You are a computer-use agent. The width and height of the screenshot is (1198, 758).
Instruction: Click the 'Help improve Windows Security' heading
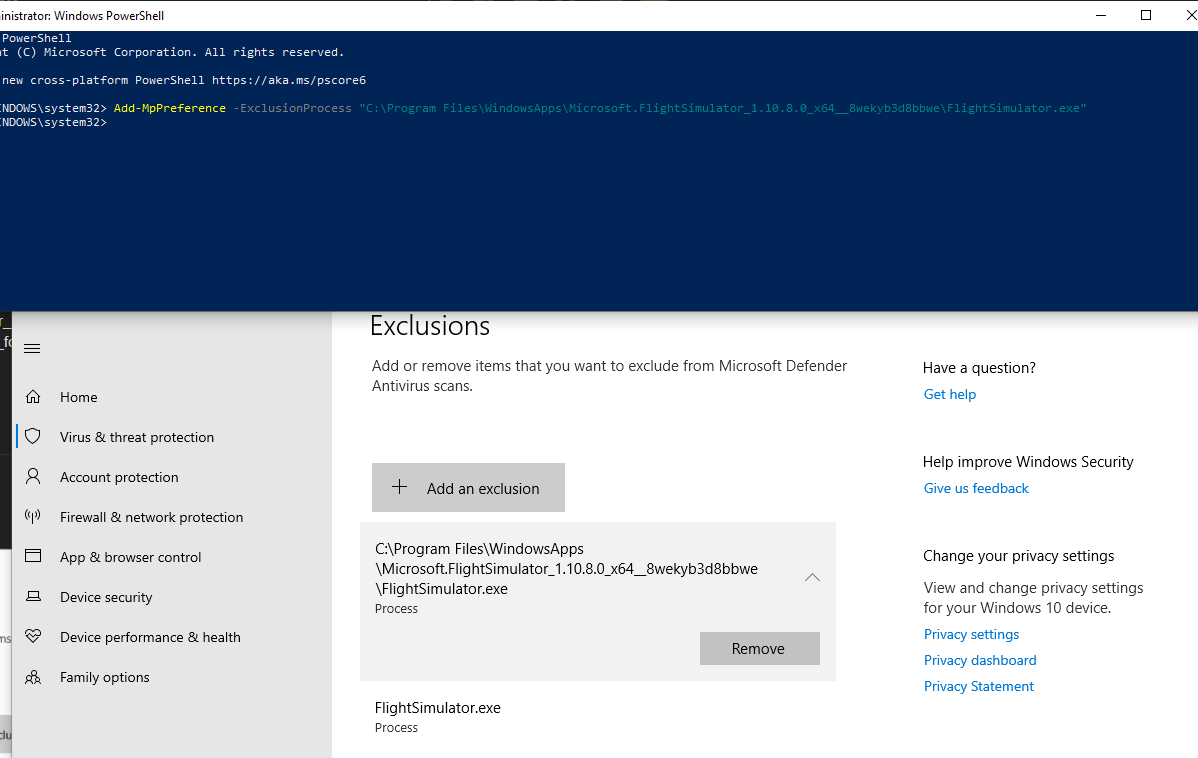(1028, 462)
